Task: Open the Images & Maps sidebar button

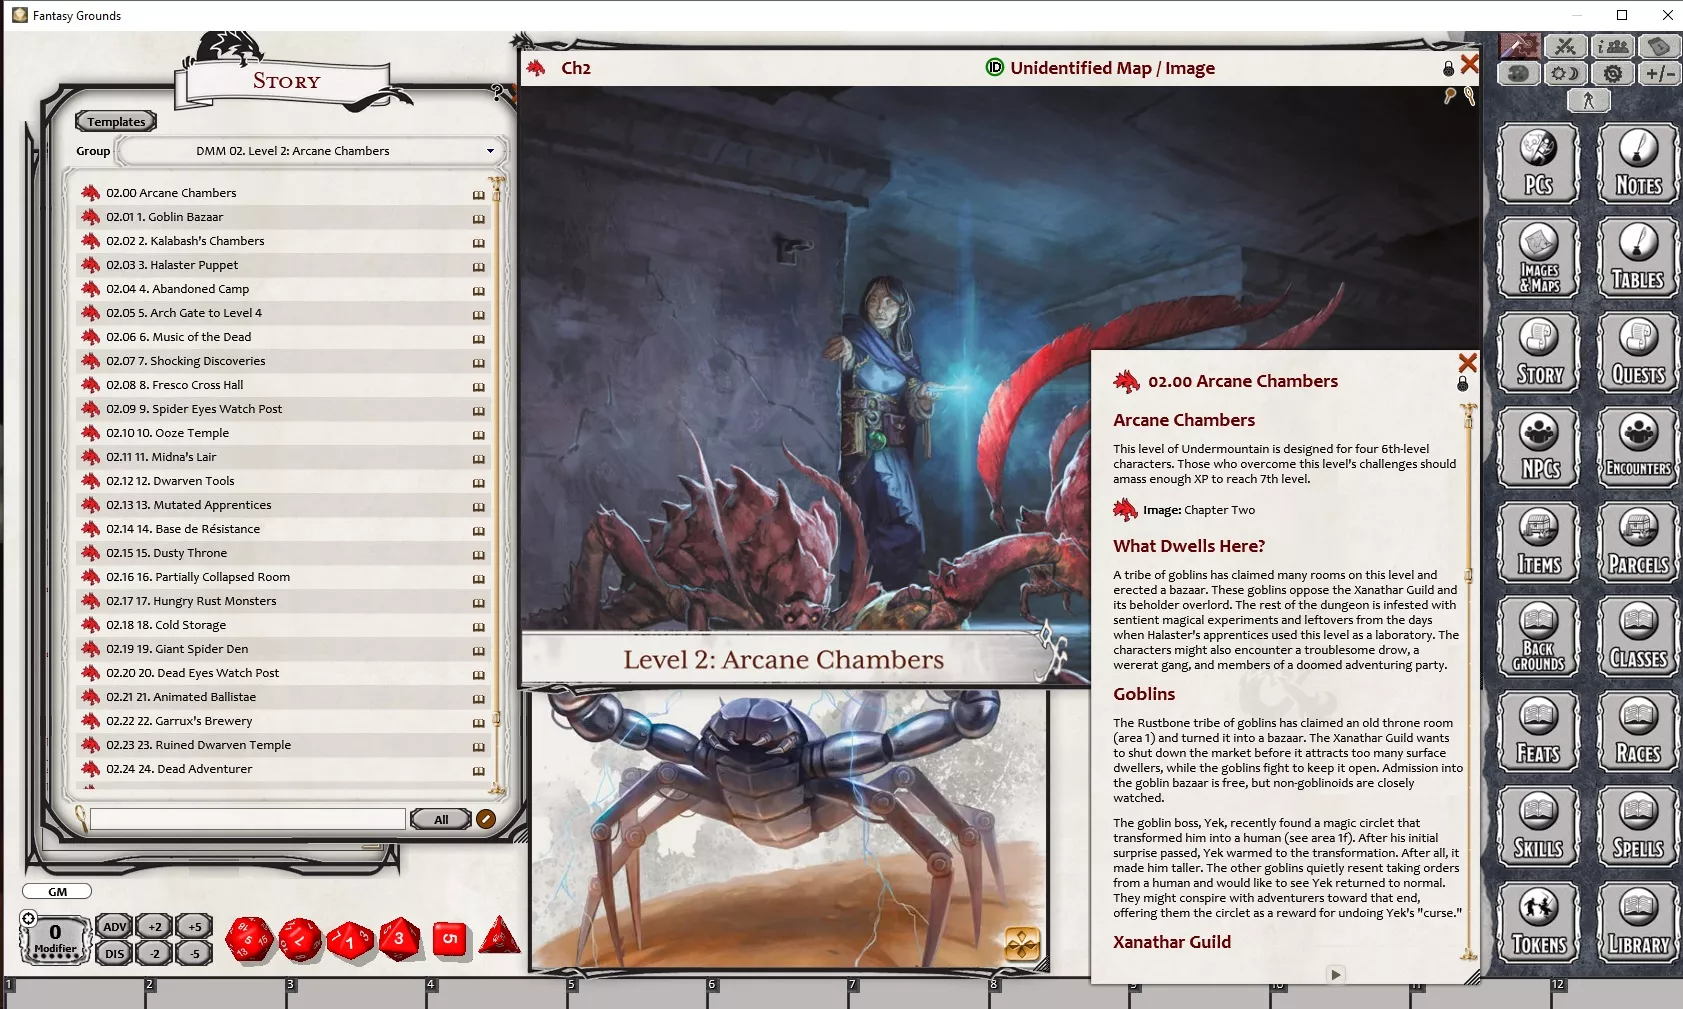Action: pyautogui.click(x=1538, y=258)
